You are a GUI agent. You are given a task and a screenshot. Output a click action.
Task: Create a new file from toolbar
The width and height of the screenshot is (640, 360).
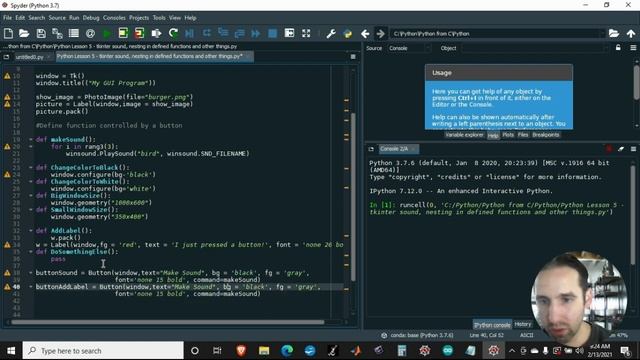point(8,33)
